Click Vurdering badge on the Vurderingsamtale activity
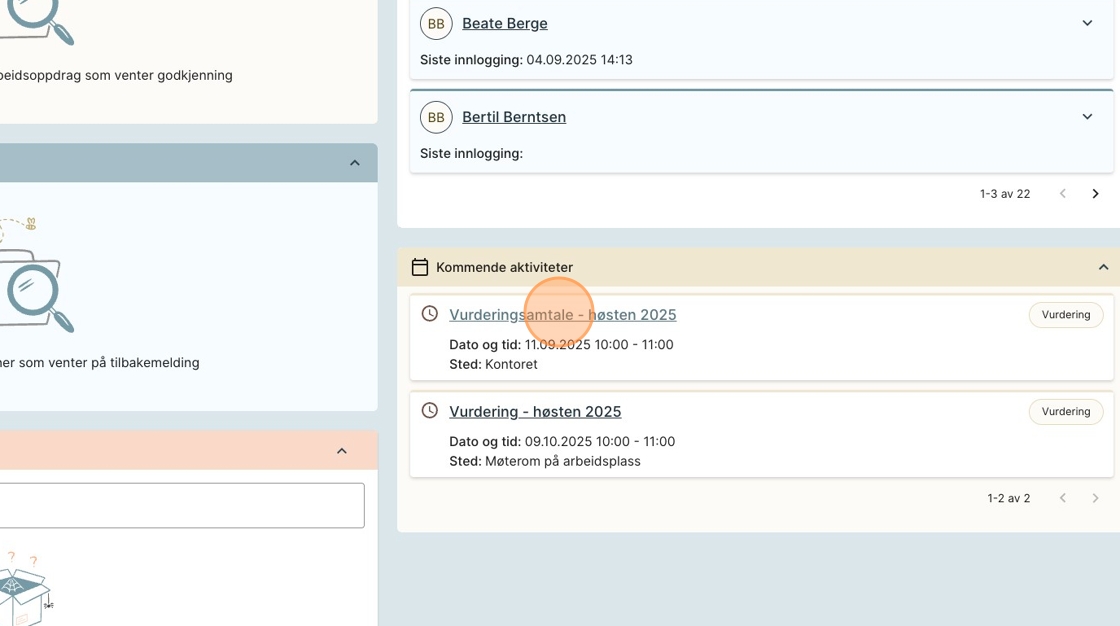This screenshot has width=1120, height=626. pos(1065,315)
